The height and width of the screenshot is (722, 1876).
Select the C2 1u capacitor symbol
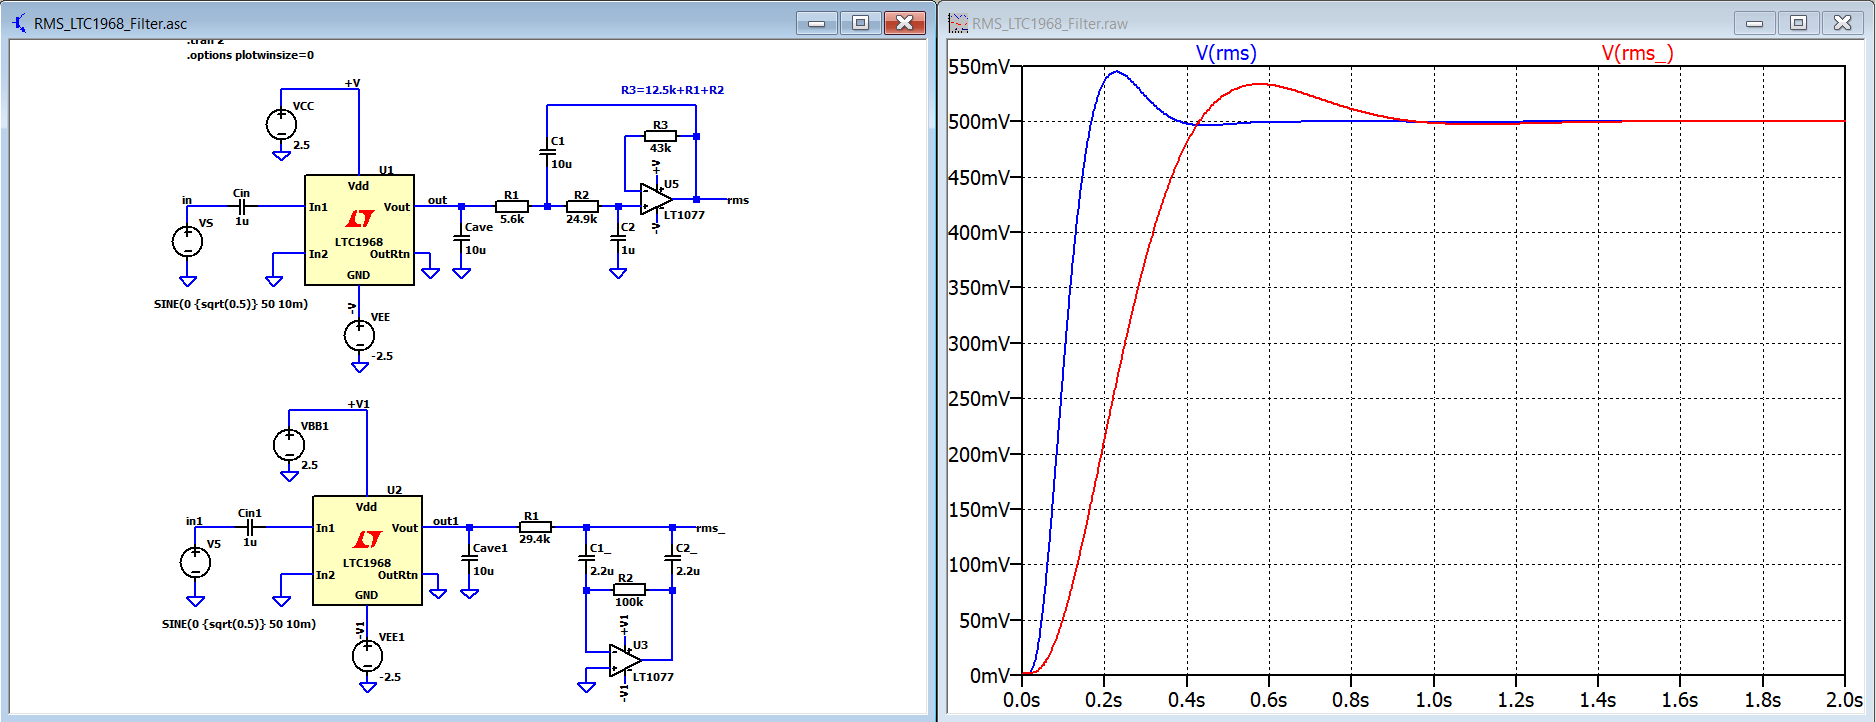[618, 238]
